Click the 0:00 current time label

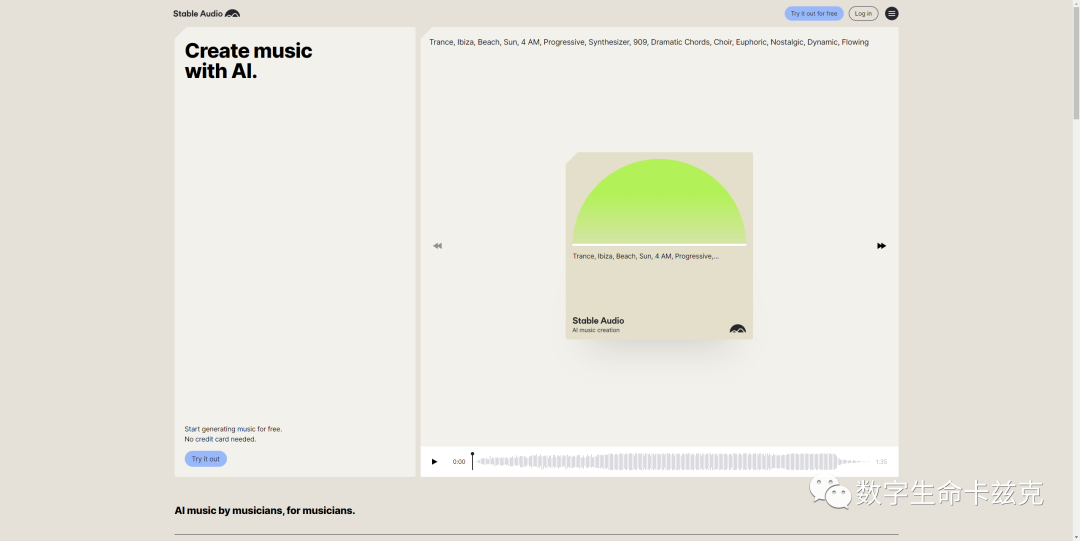click(458, 462)
